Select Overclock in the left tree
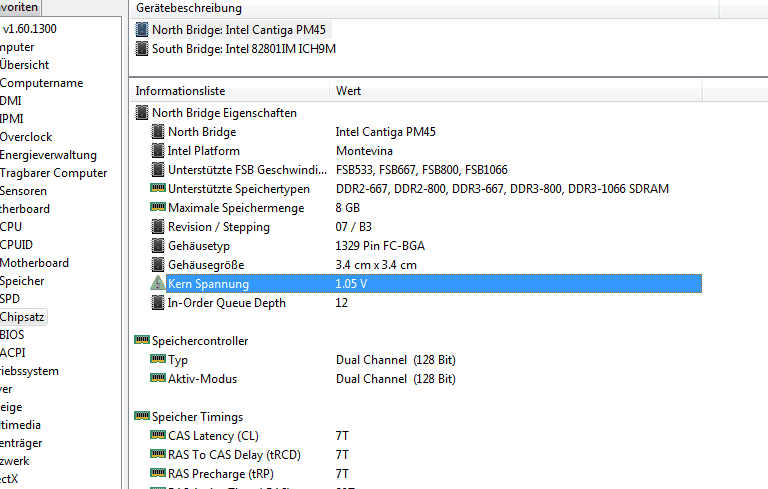The width and height of the screenshot is (768, 489). point(26,137)
